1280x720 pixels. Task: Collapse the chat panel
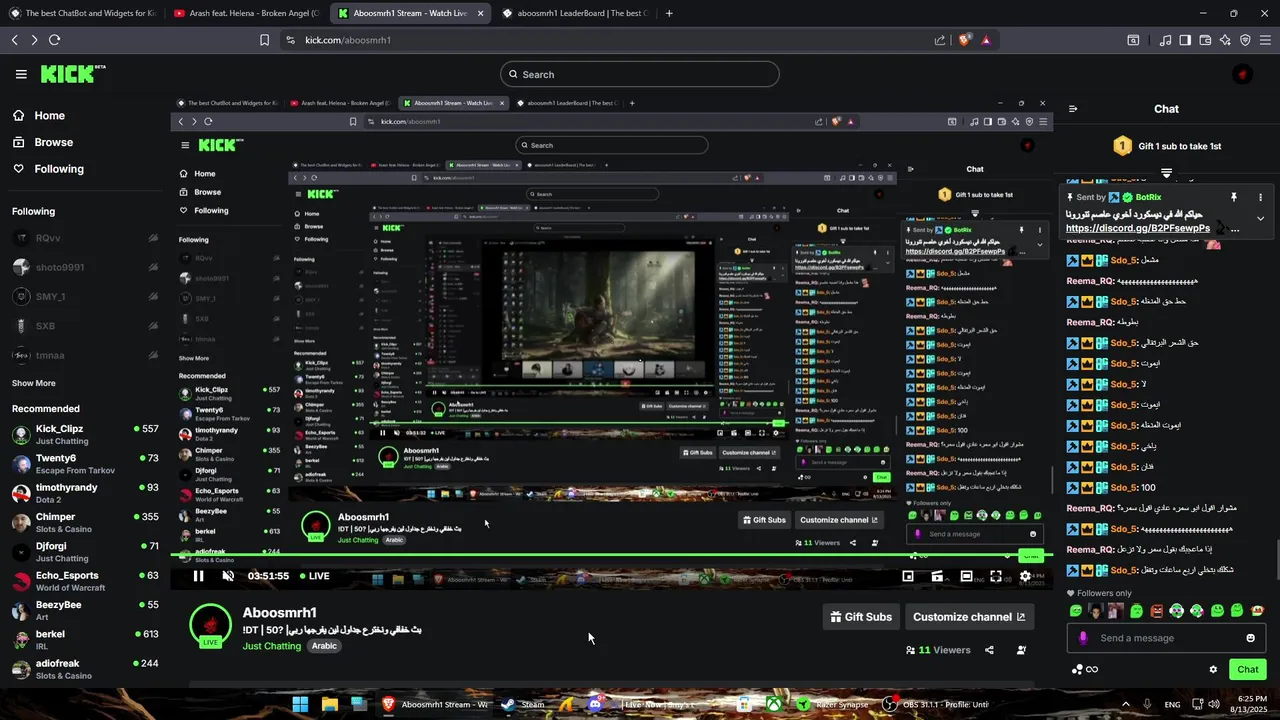coord(1072,109)
